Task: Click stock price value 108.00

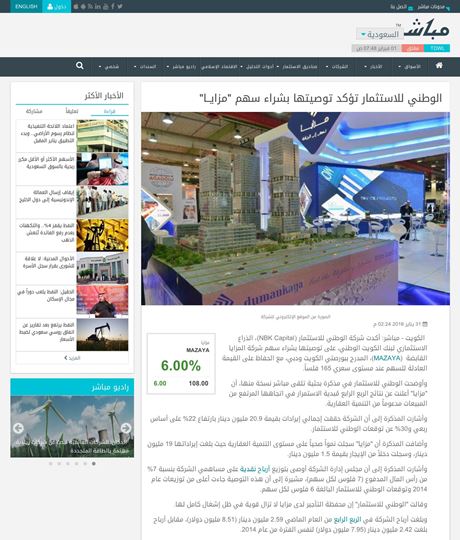Action: pos(198,383)
